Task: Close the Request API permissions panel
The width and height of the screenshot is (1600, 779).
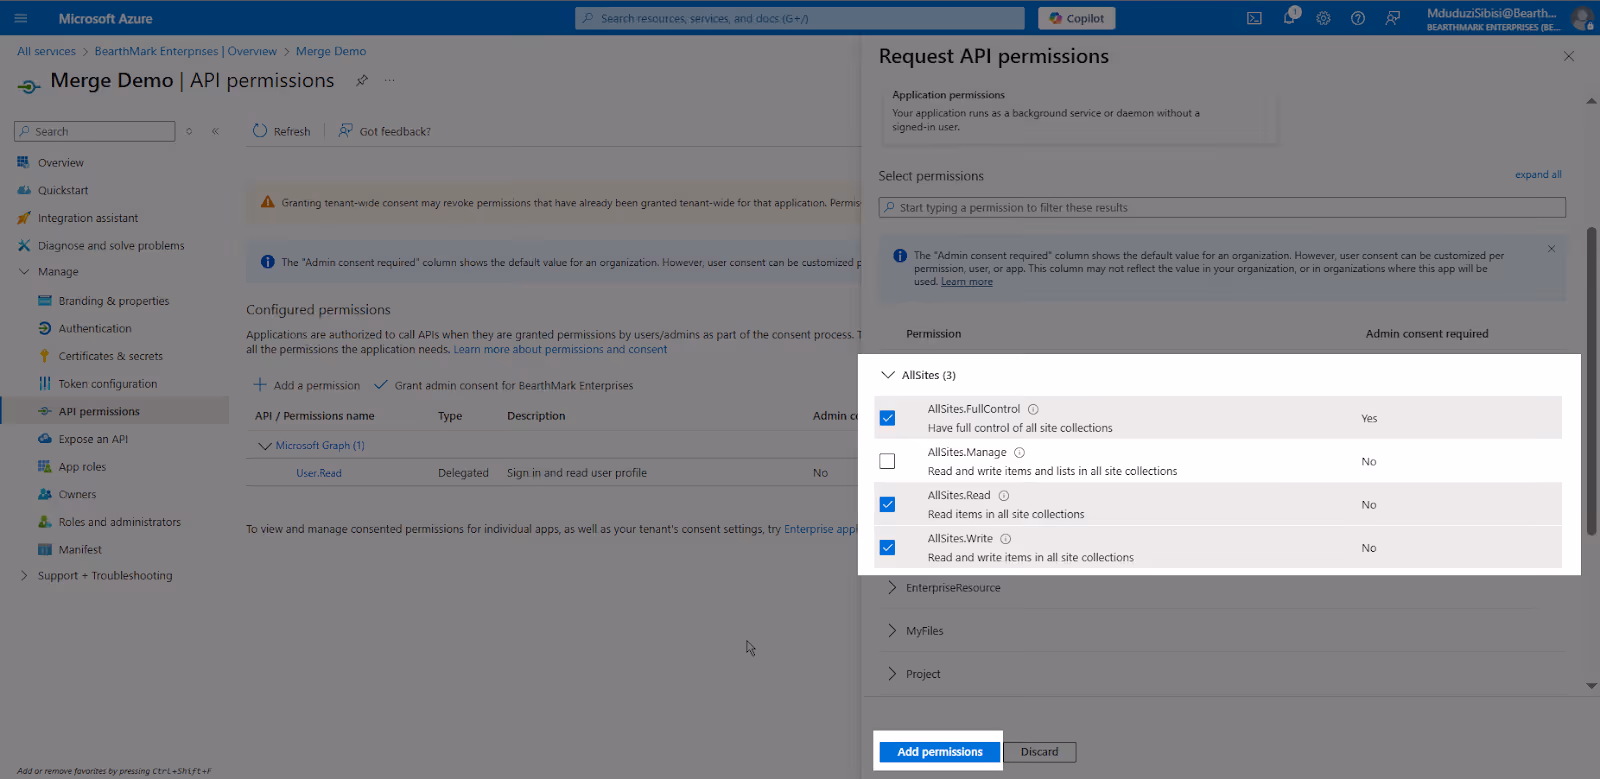Action: (1569, 56)
